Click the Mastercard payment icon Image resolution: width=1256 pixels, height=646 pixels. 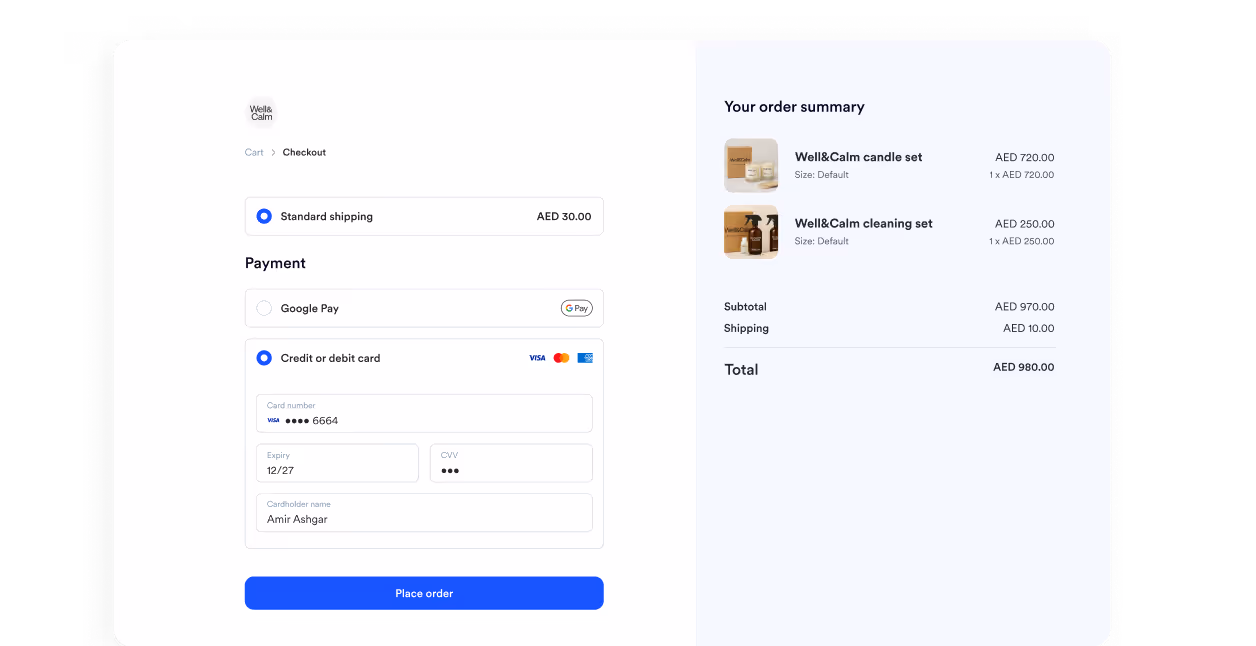coord(560,357)
